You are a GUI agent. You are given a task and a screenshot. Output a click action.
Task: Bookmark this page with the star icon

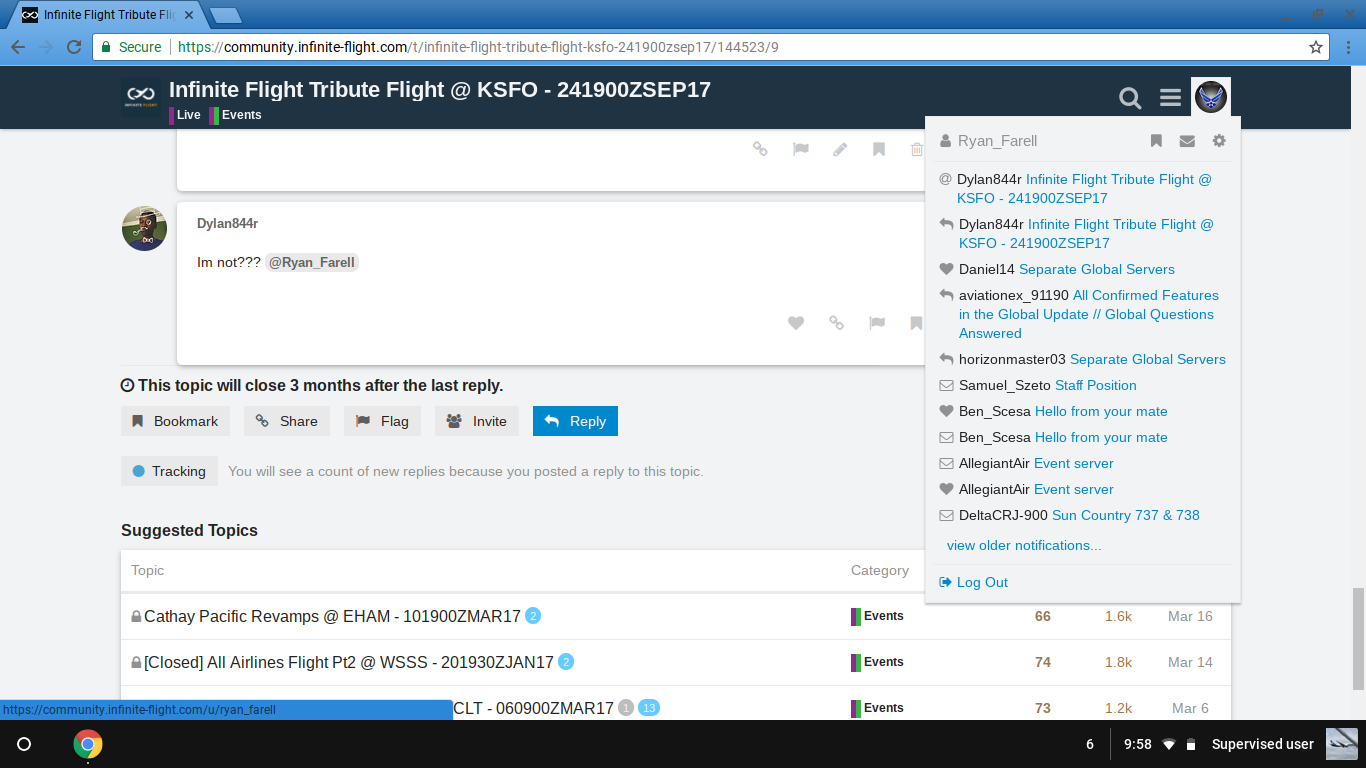[x=1316, y=47]
